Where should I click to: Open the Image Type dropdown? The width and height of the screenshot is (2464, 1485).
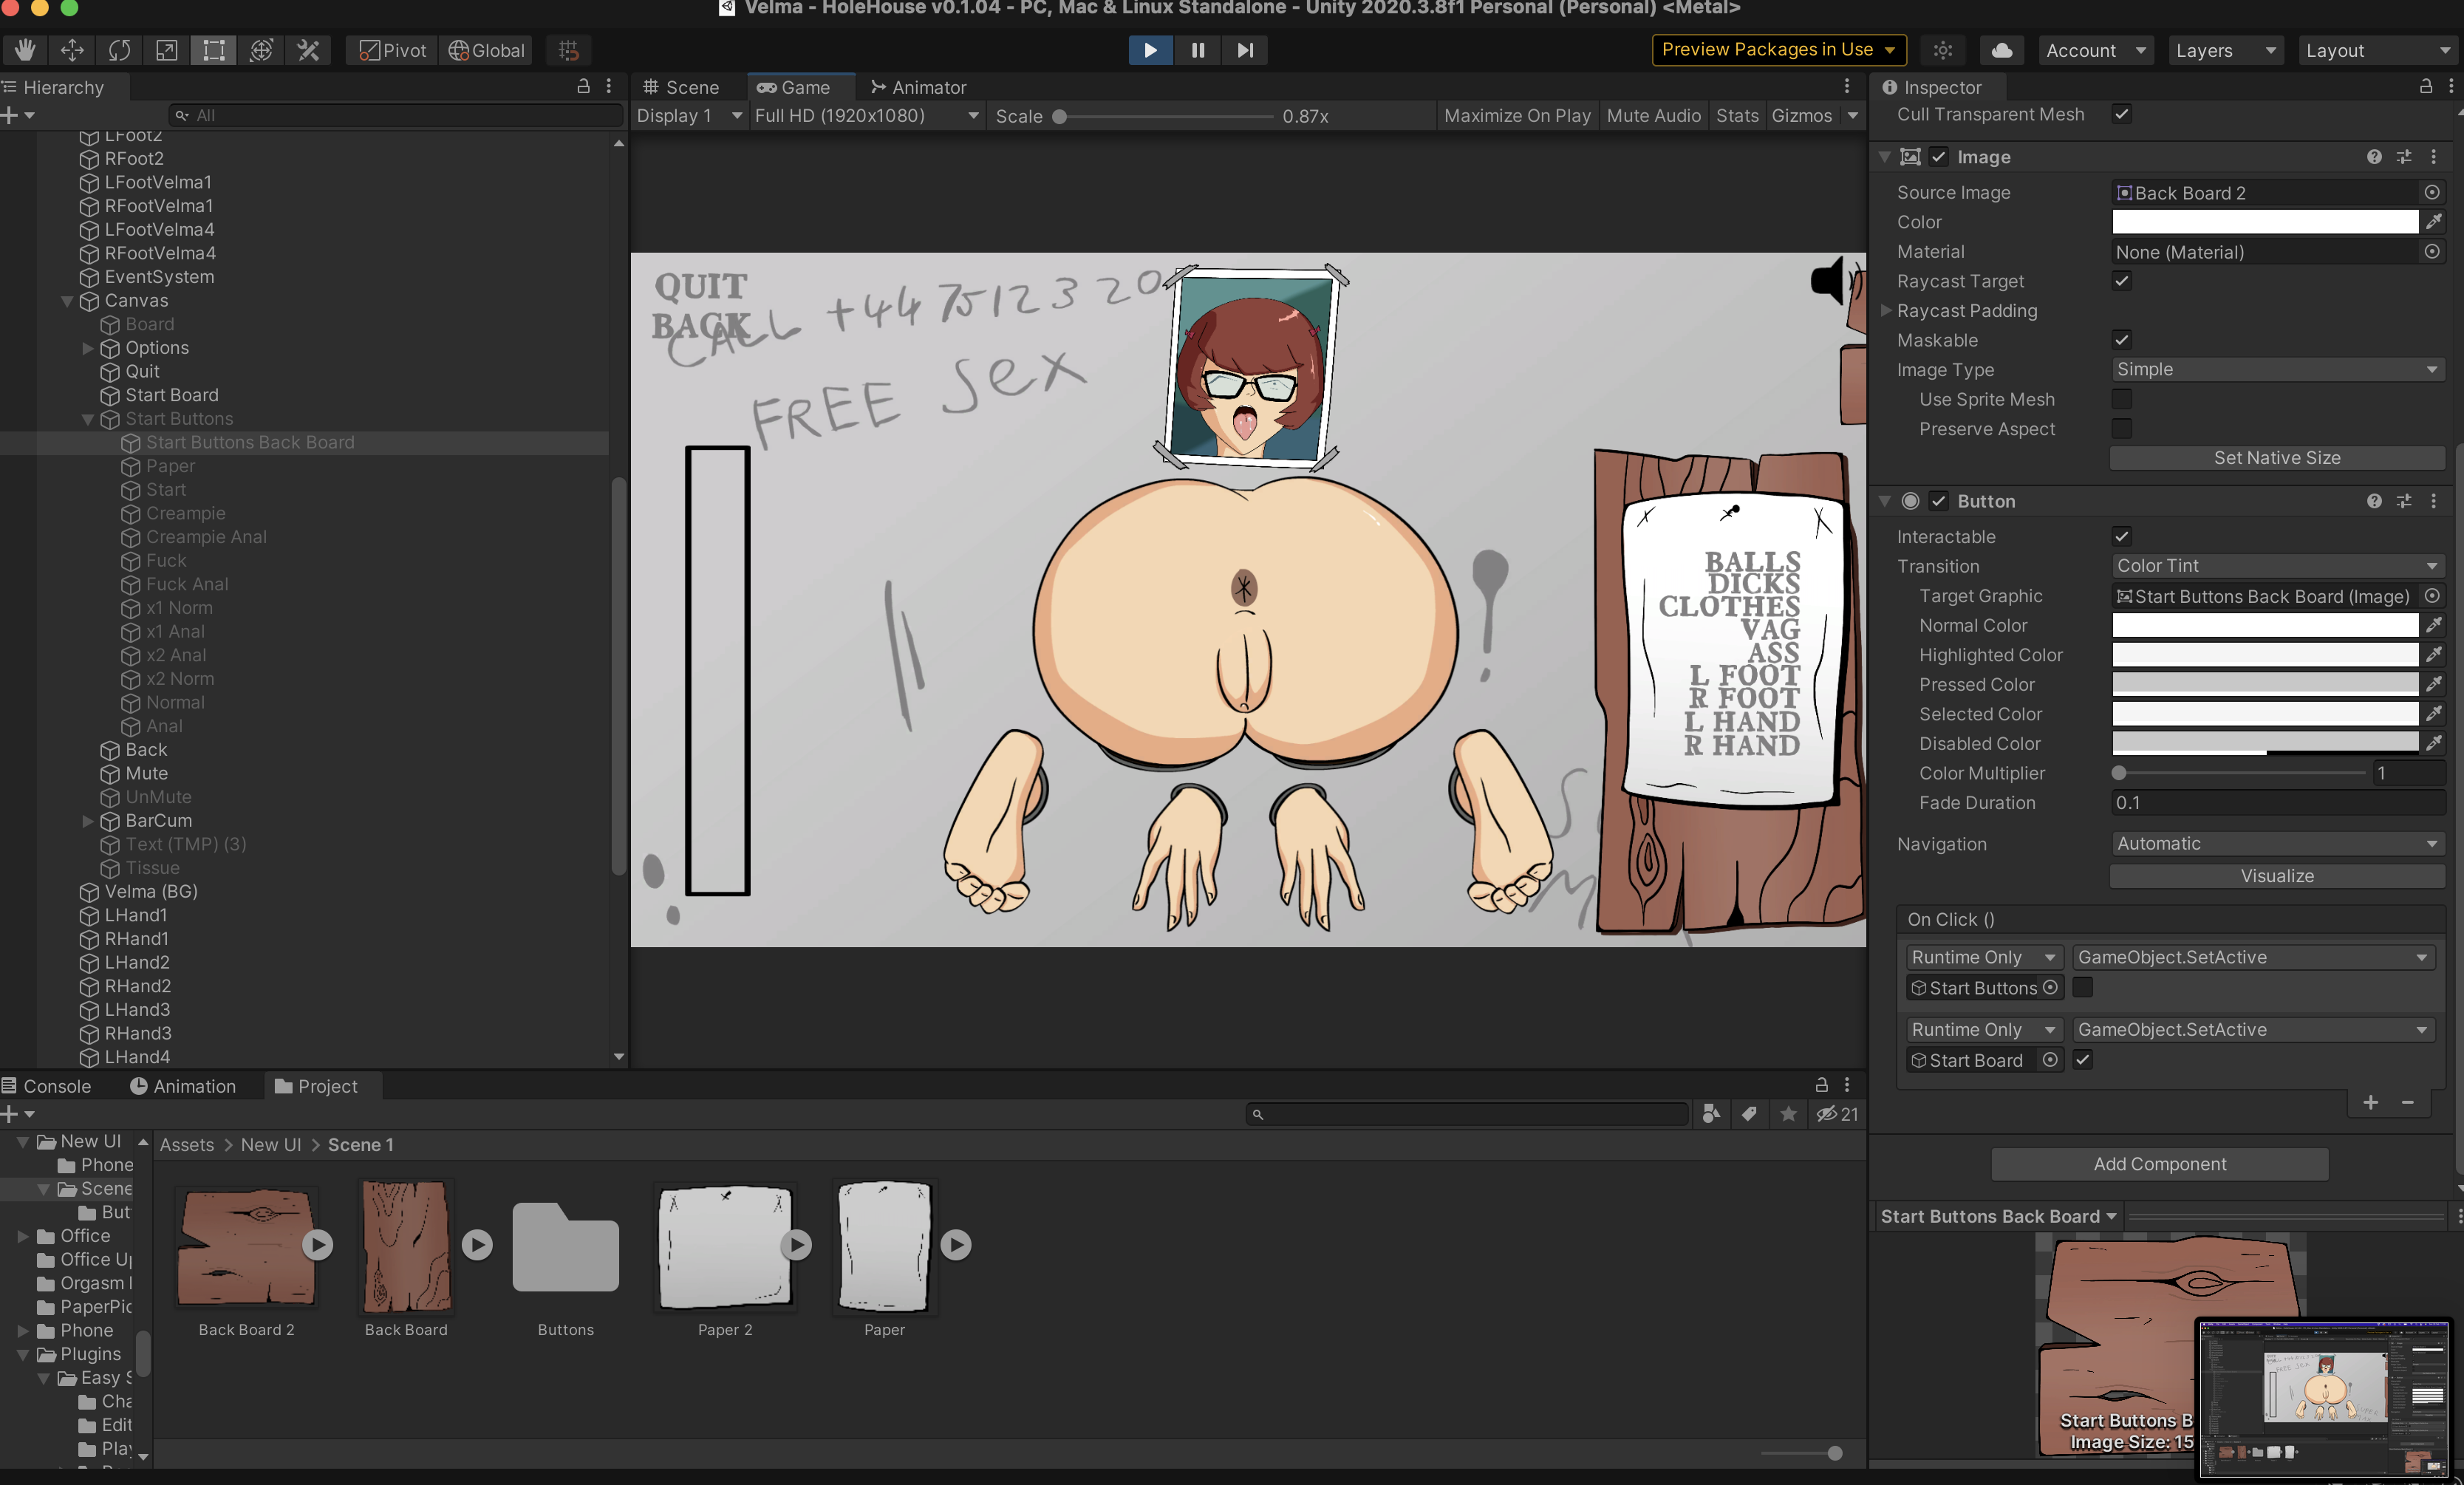[2277, 369]
